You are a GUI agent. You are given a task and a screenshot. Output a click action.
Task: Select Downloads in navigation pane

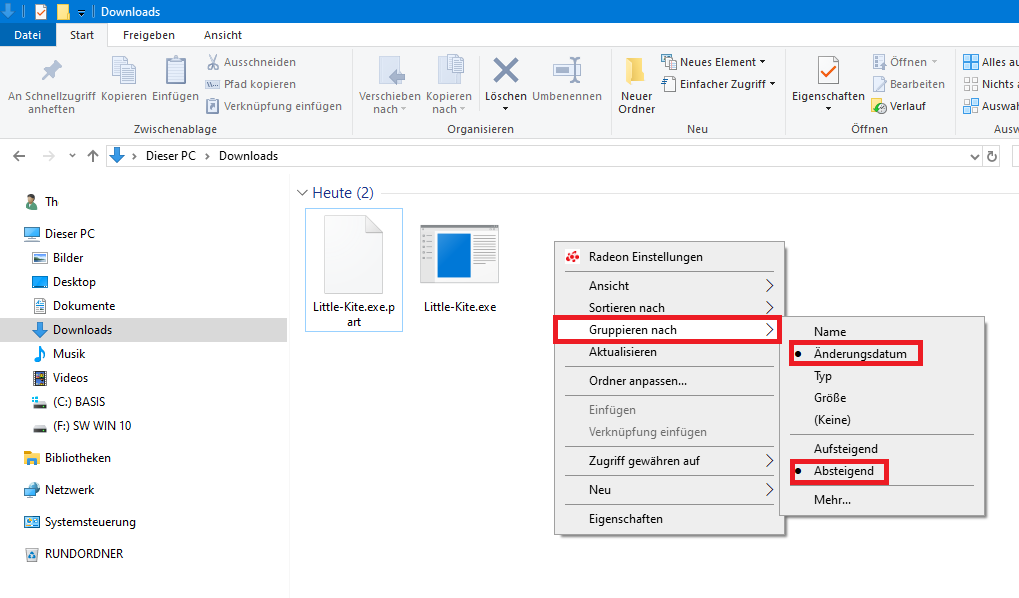coord(143,330)
